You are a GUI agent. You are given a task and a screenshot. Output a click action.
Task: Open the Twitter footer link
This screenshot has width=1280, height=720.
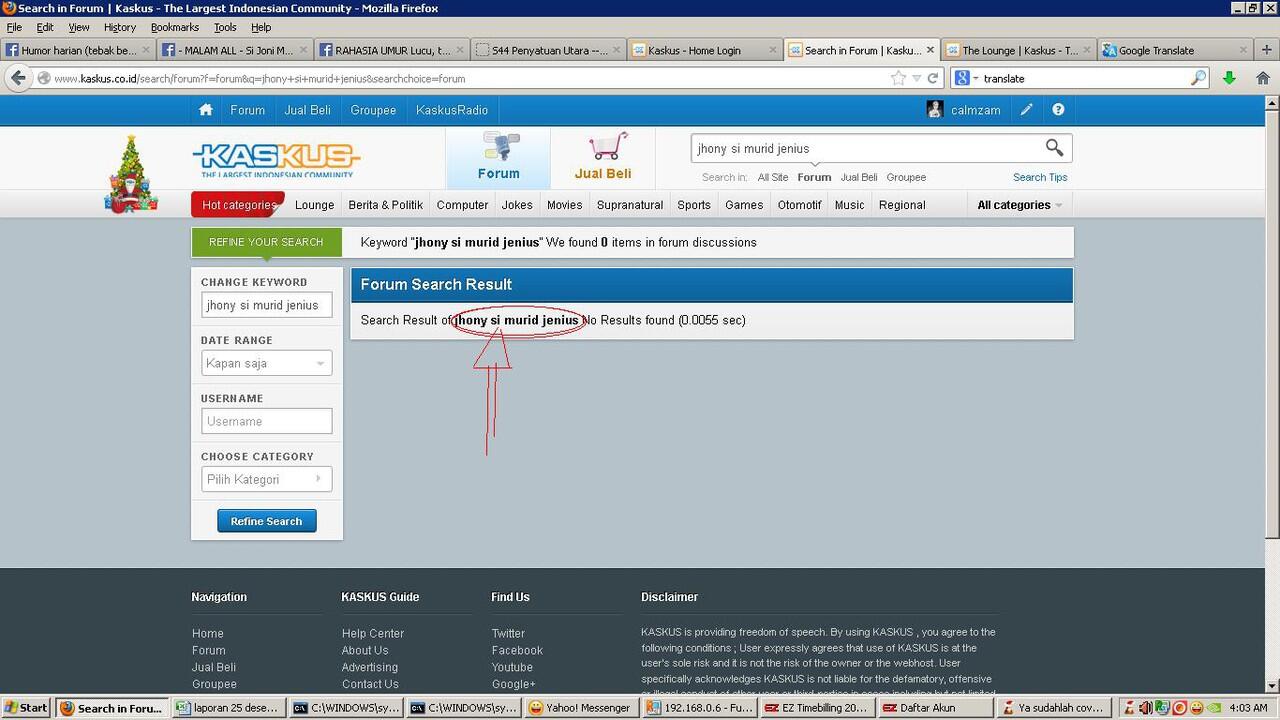pyautogui.click(x=508, y=633)
